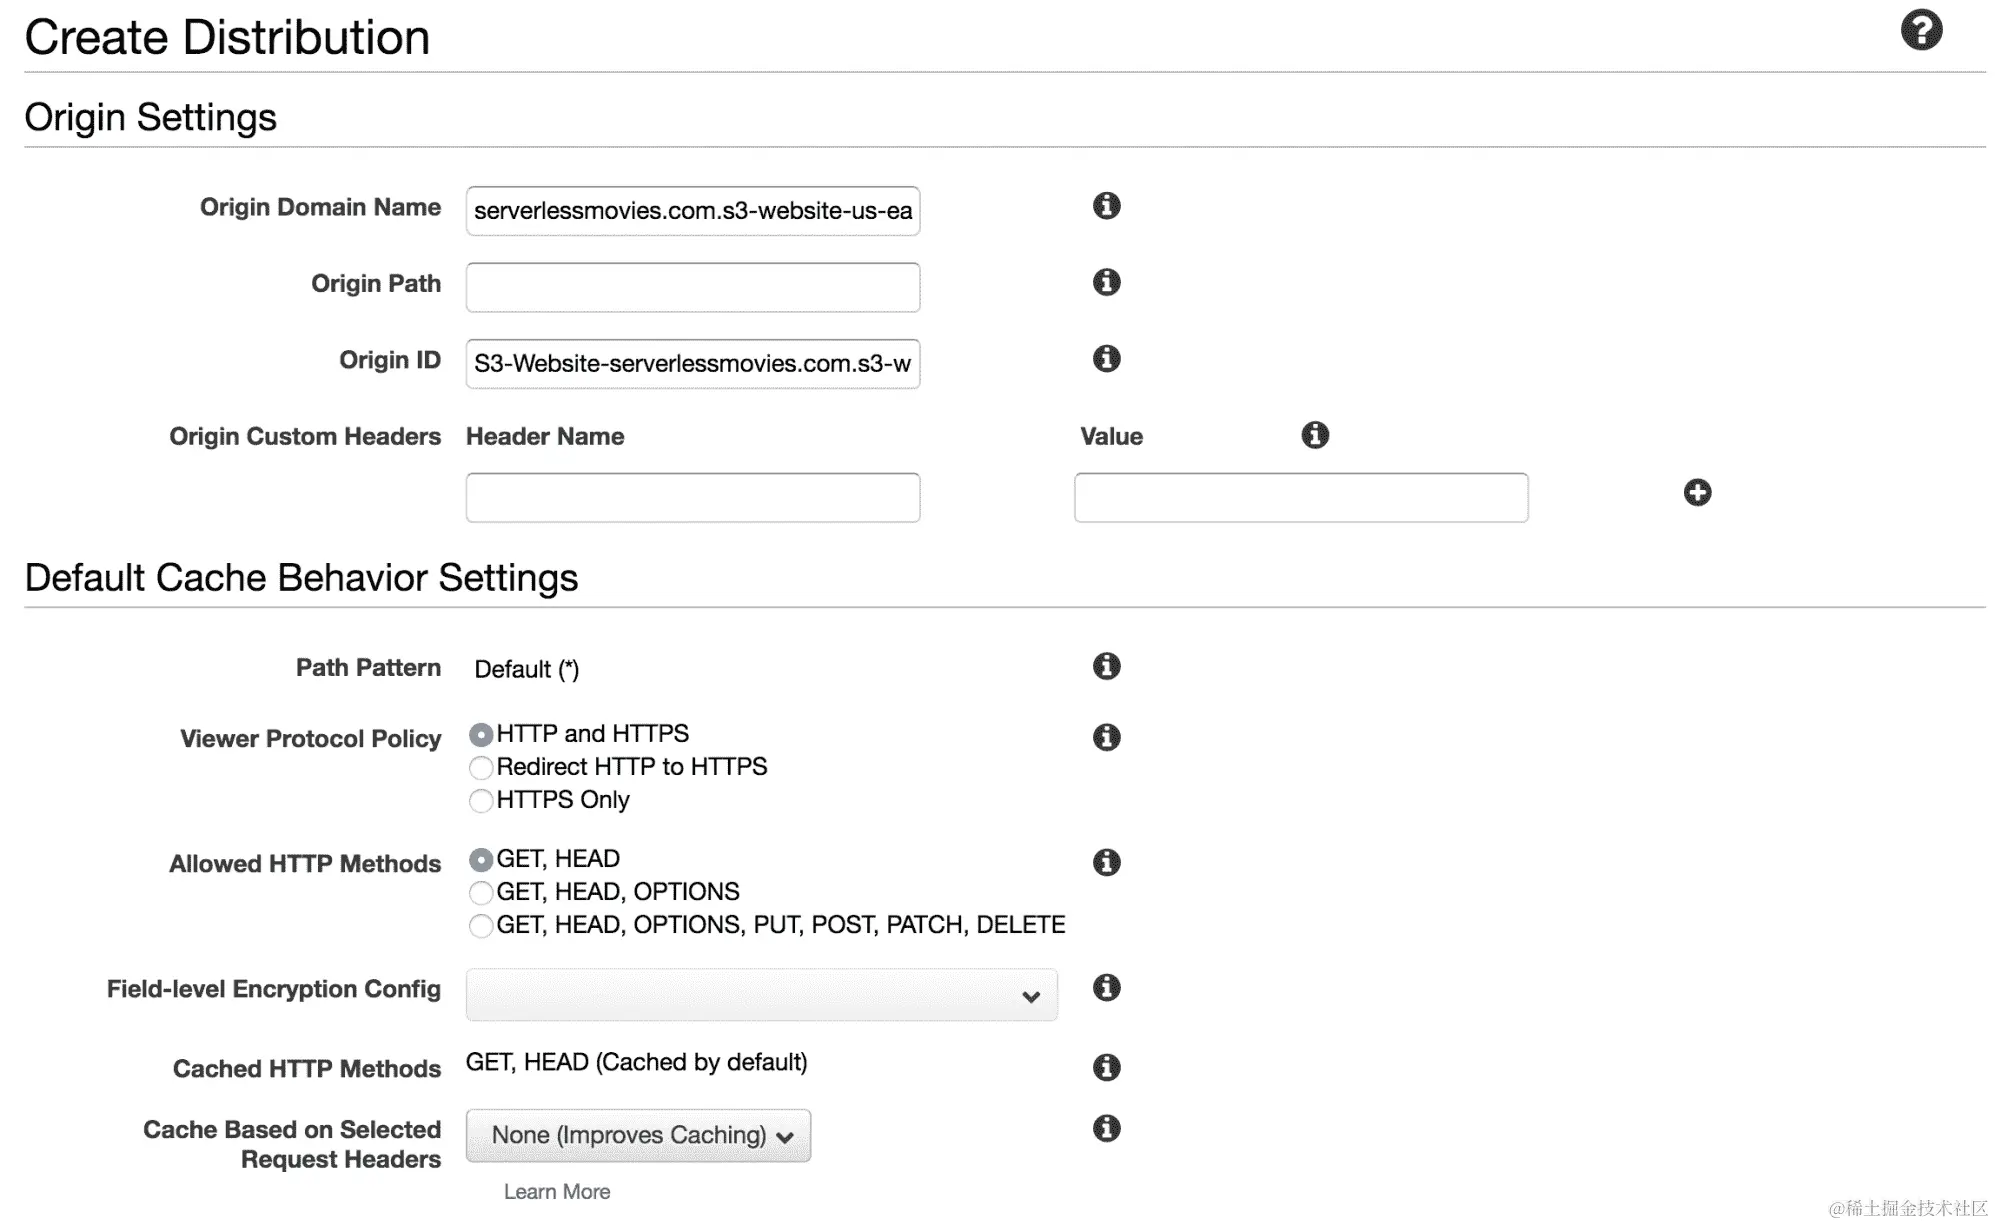
Task: Click info icon next to Origin Domain Name
Action: click(1106, 206)
